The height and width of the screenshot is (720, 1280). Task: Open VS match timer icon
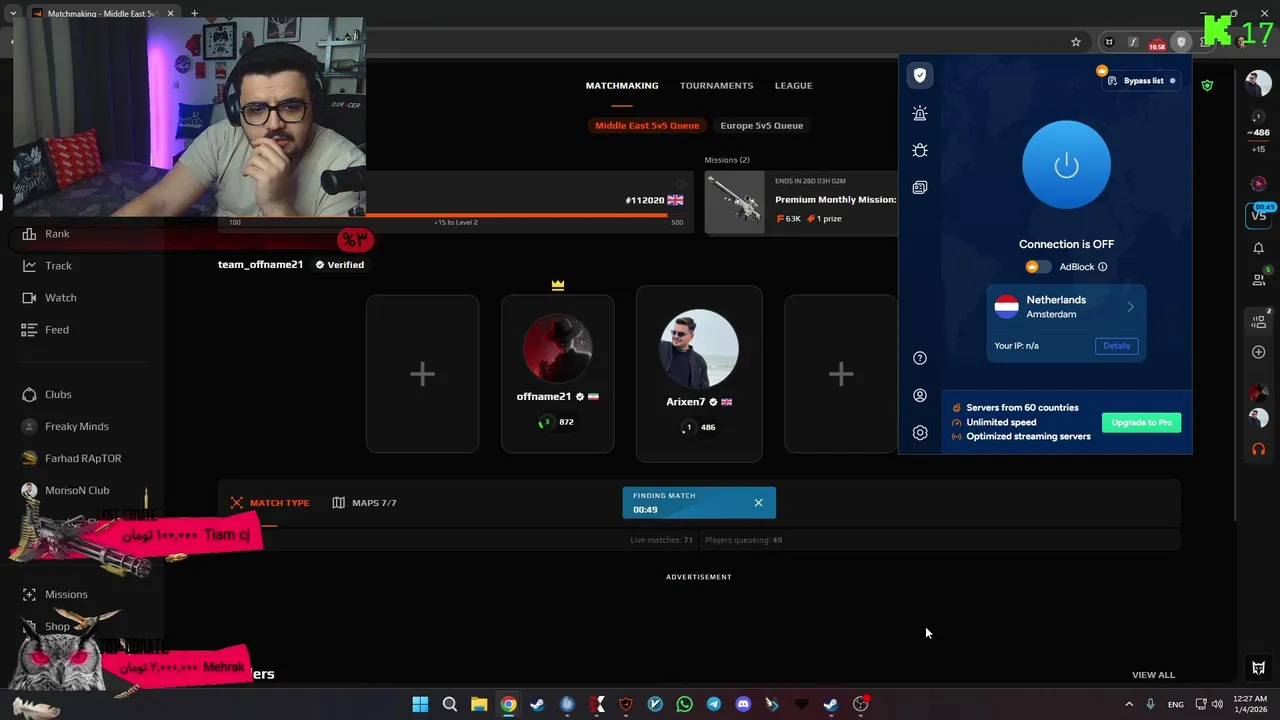pyautogui.click(x=1259, y=214)
